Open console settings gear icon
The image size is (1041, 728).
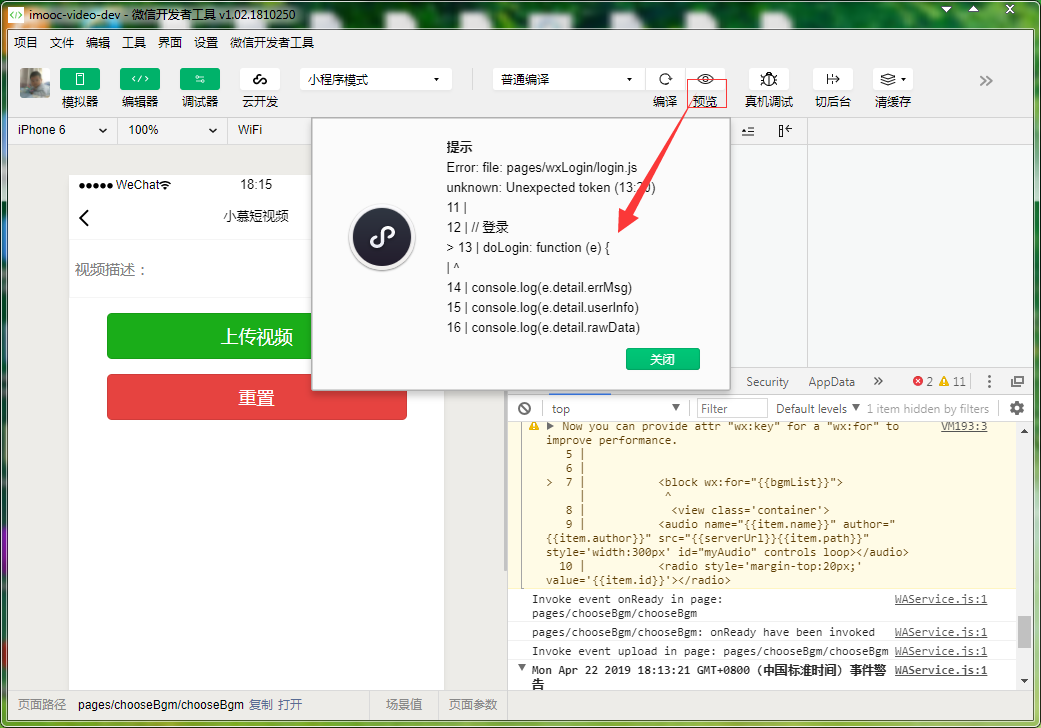[1016, 408]
